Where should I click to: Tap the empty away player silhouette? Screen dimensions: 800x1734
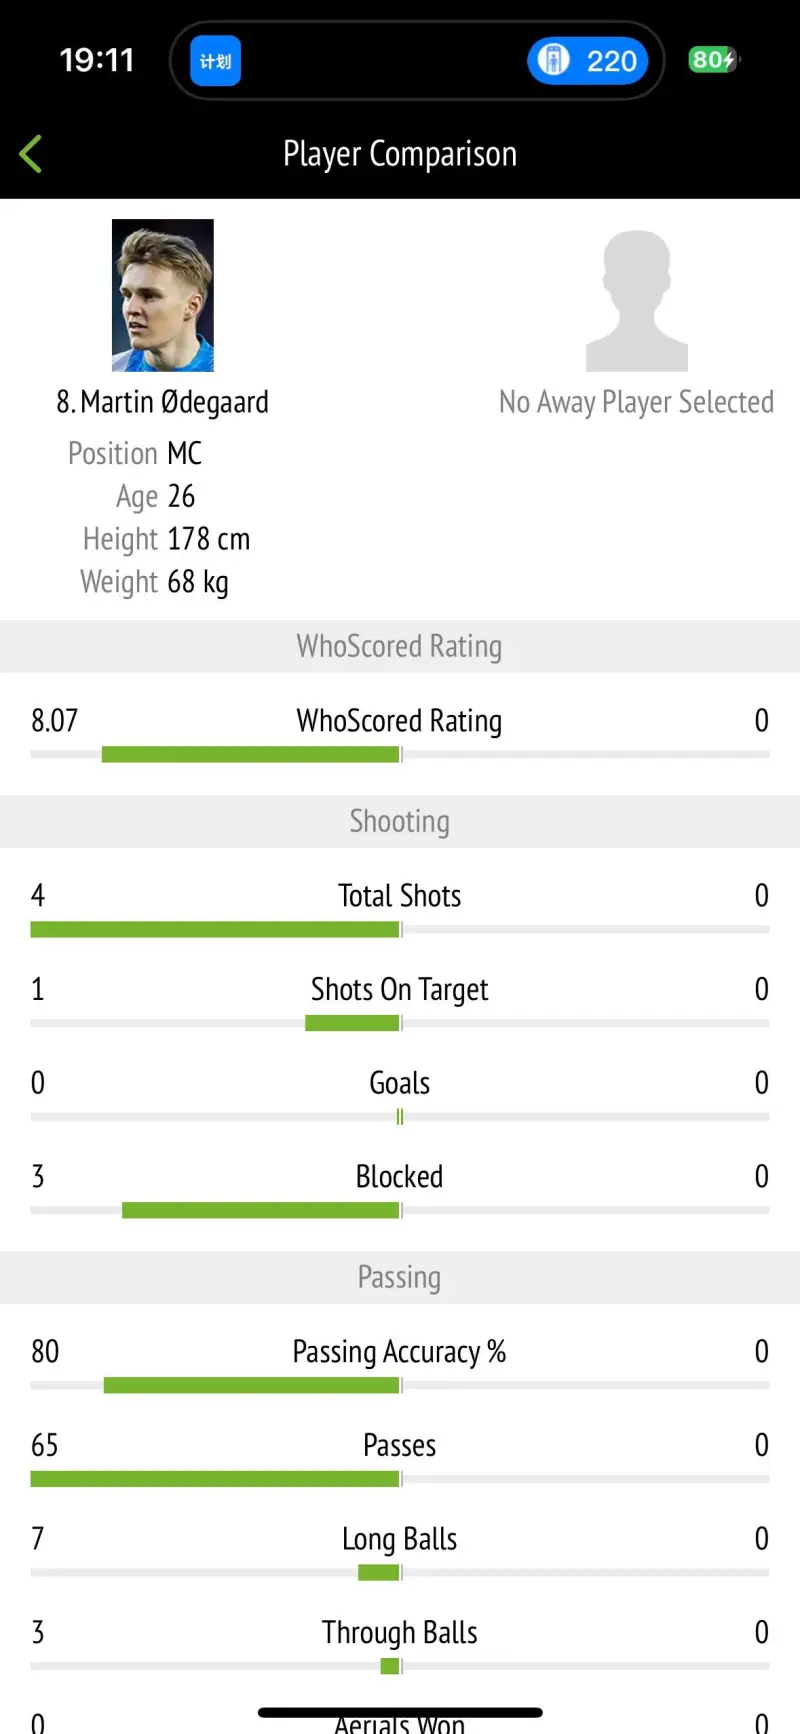(637, 300)
